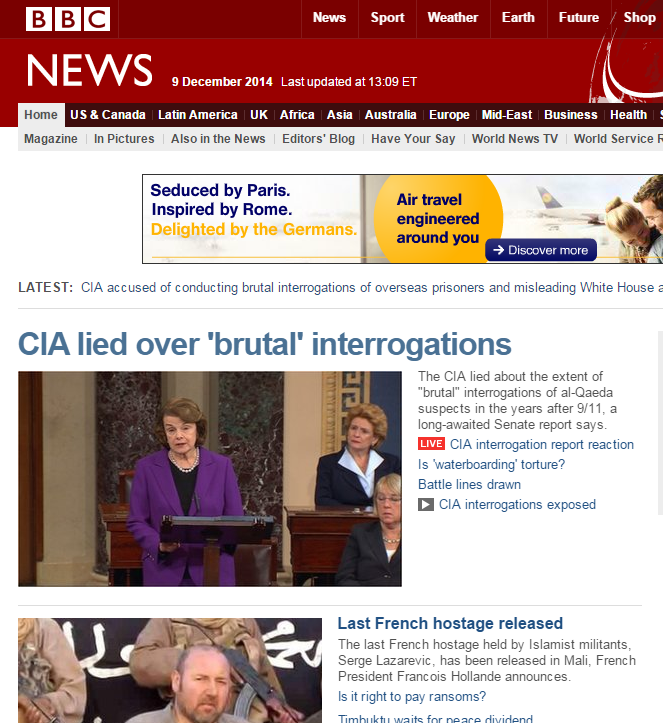The height and width of the screenshot is (723, 663).
Task: Visit the Editors' Blog link
Action: point(319,139)
